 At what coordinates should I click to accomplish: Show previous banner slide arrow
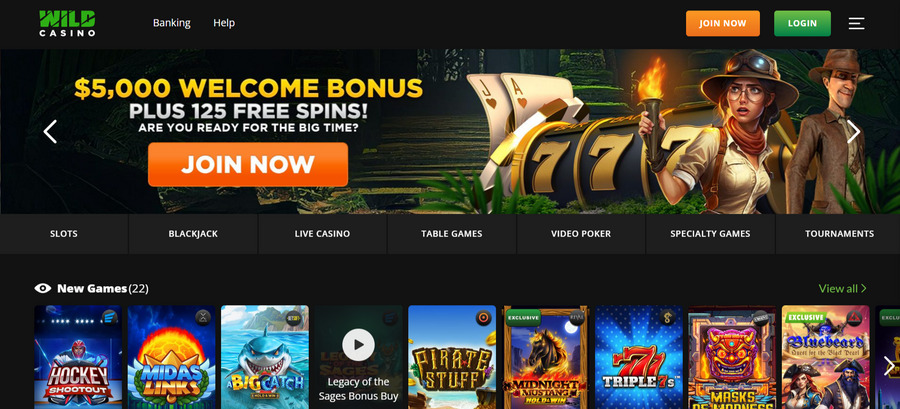51,131
